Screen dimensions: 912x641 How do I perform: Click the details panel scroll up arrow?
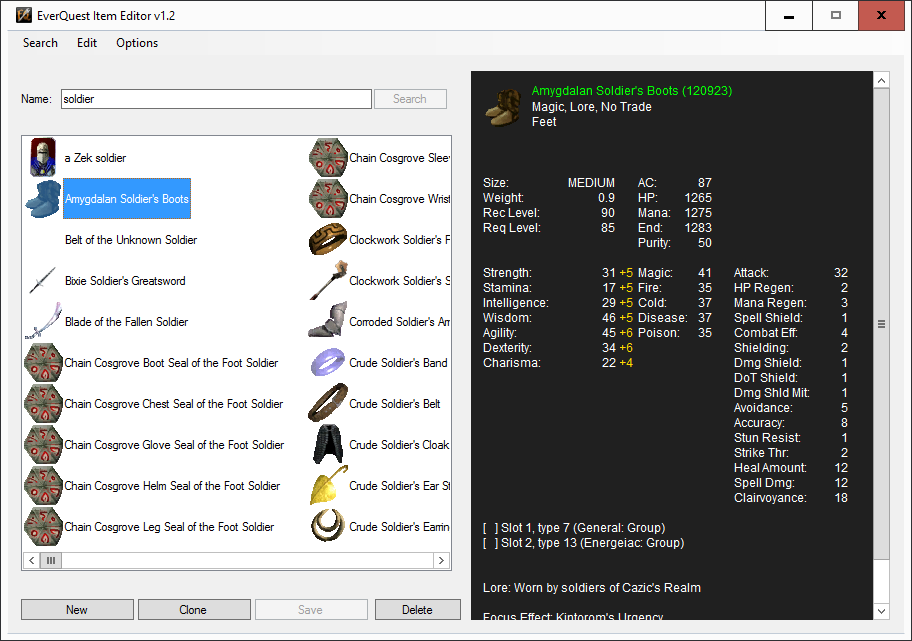pyautogui.click(x=881, y=80)
